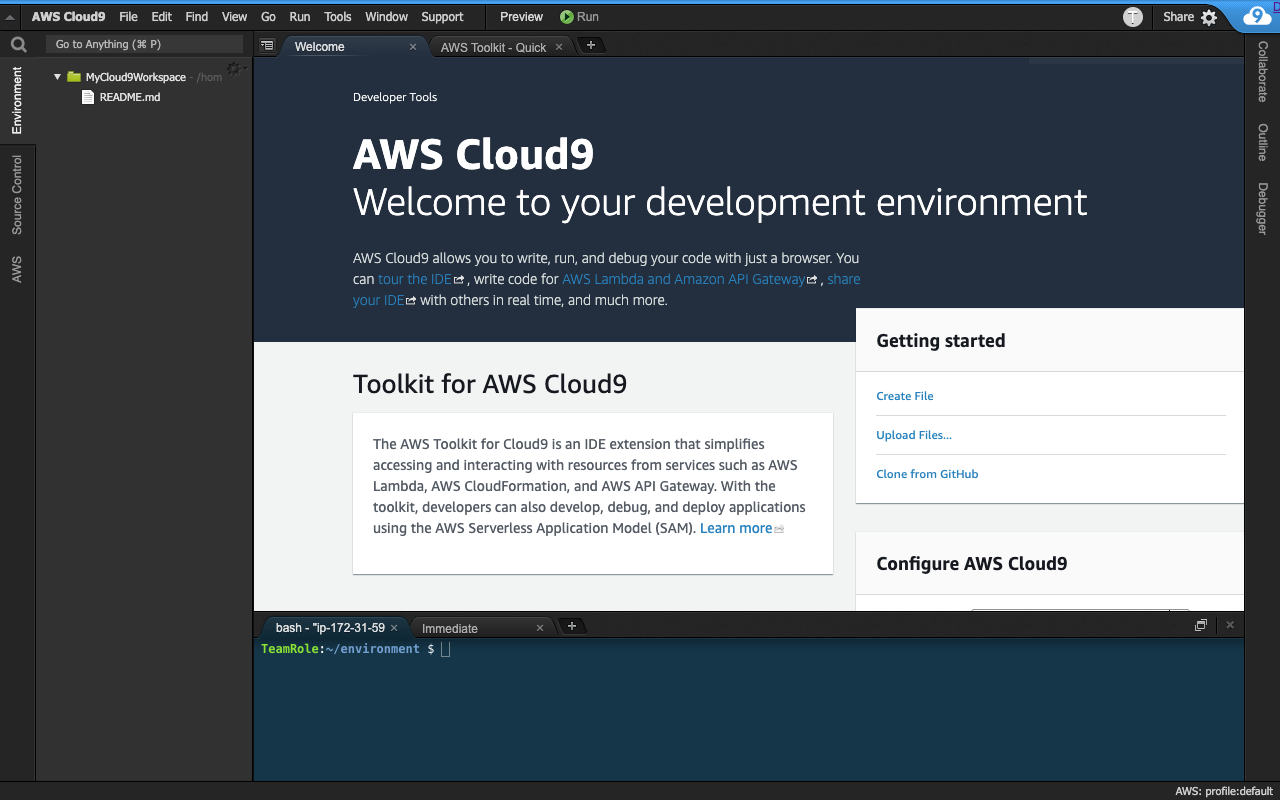
Task: Follow the 'tour the IDE' link
Action: tap(415, 279)
